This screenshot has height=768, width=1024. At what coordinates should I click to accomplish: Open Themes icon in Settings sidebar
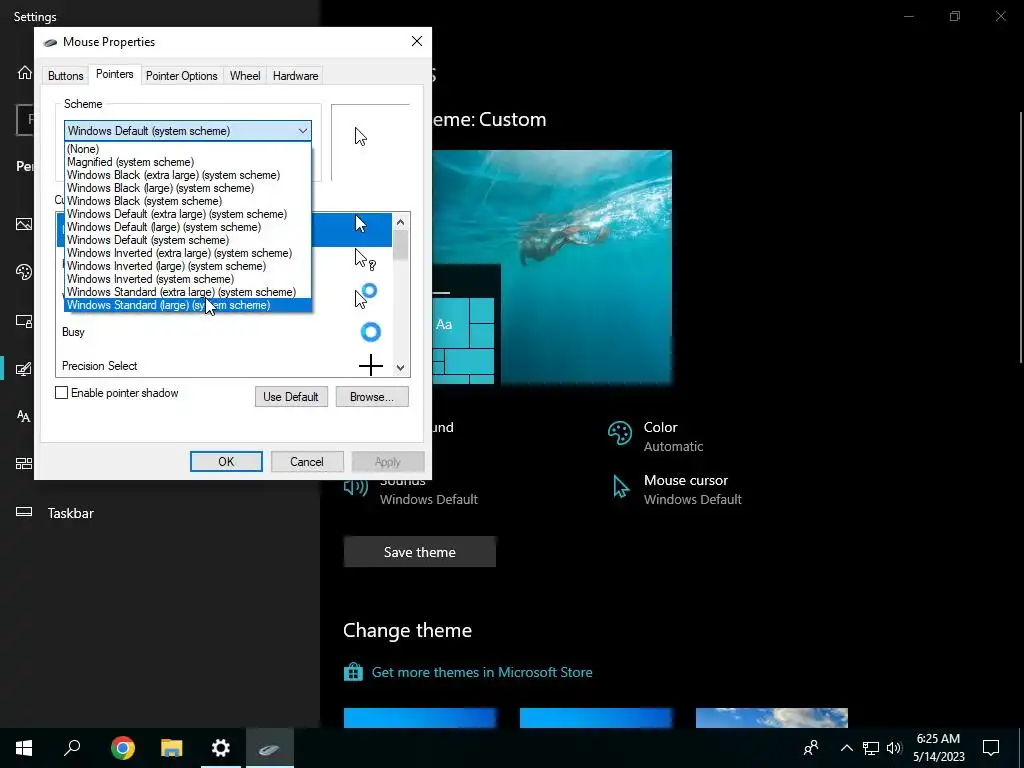[24, 369]
